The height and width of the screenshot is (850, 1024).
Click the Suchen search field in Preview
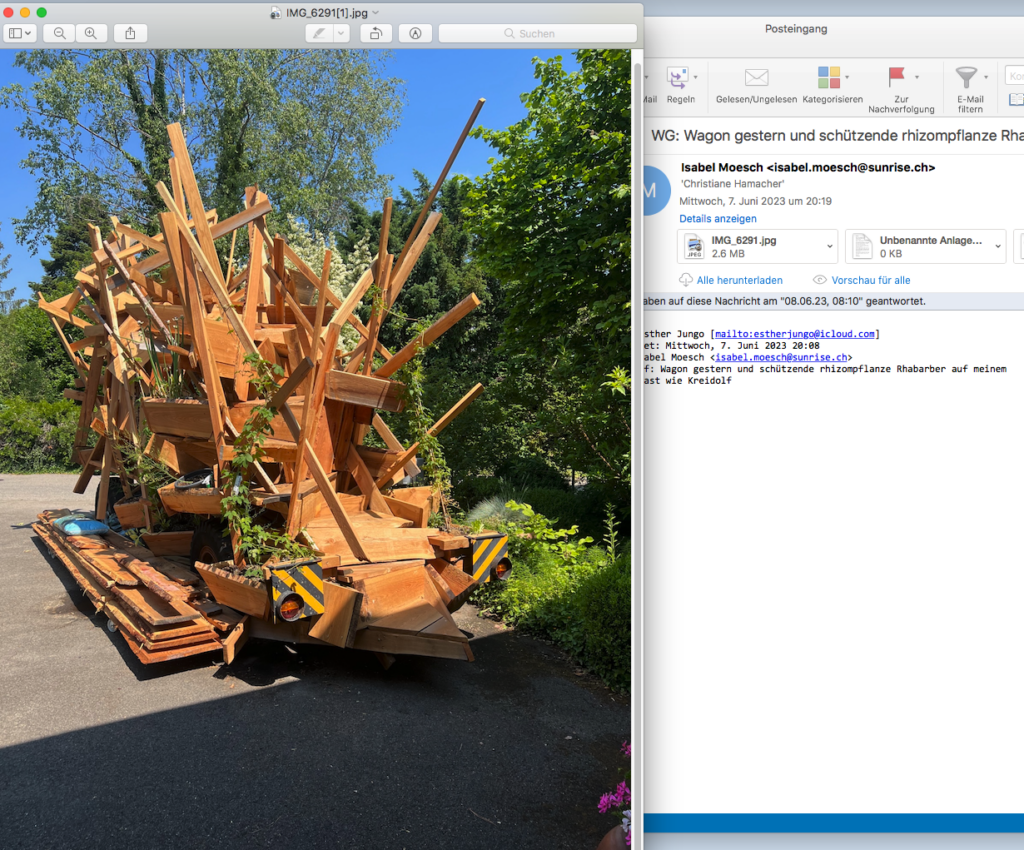[537, 33]
